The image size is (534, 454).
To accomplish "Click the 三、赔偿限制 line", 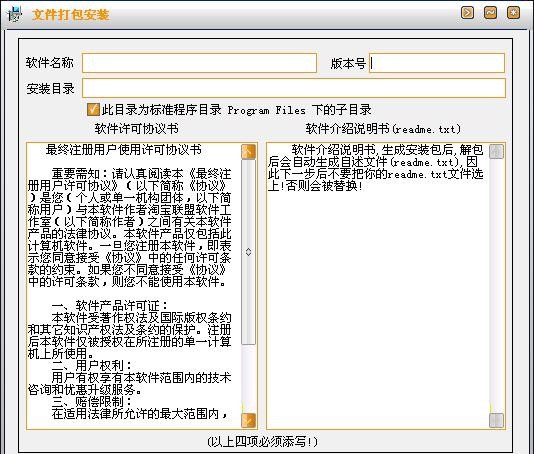I will click(92, 401).
